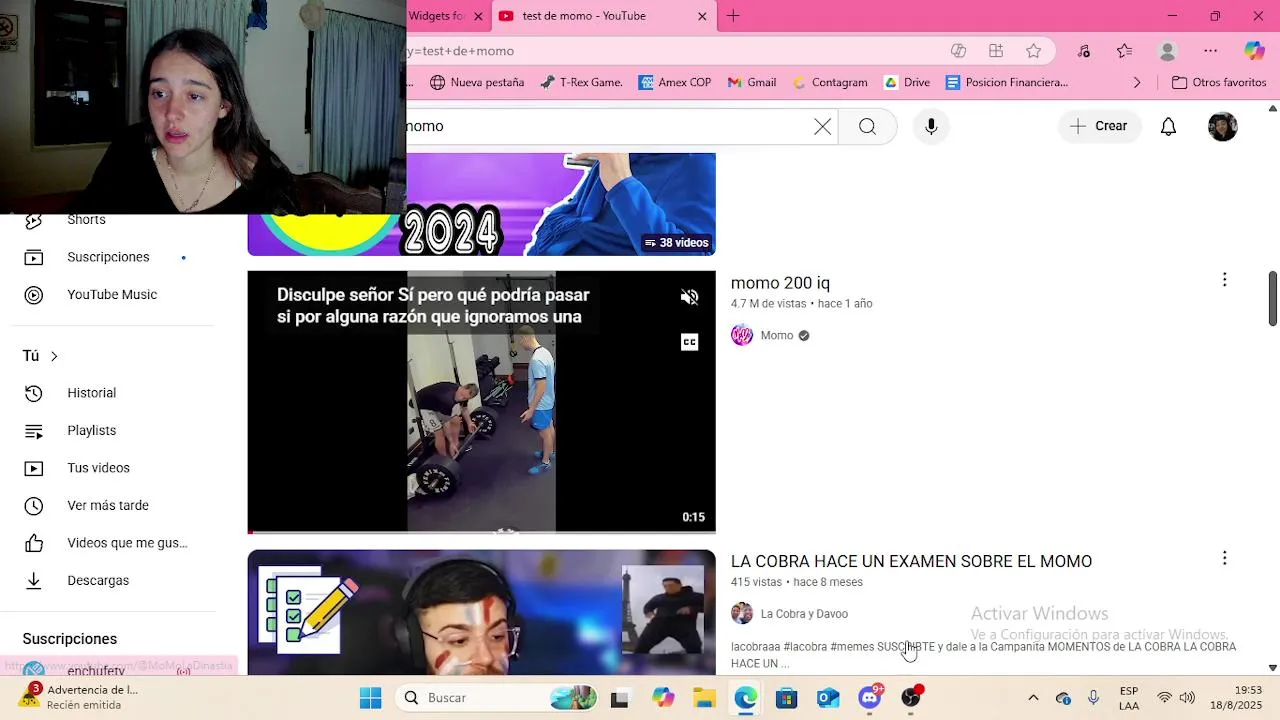This screenshot has width=1280, height=720.
Task: Open La Cobra y Davoo channel avatar
Action: coord(742,613)
